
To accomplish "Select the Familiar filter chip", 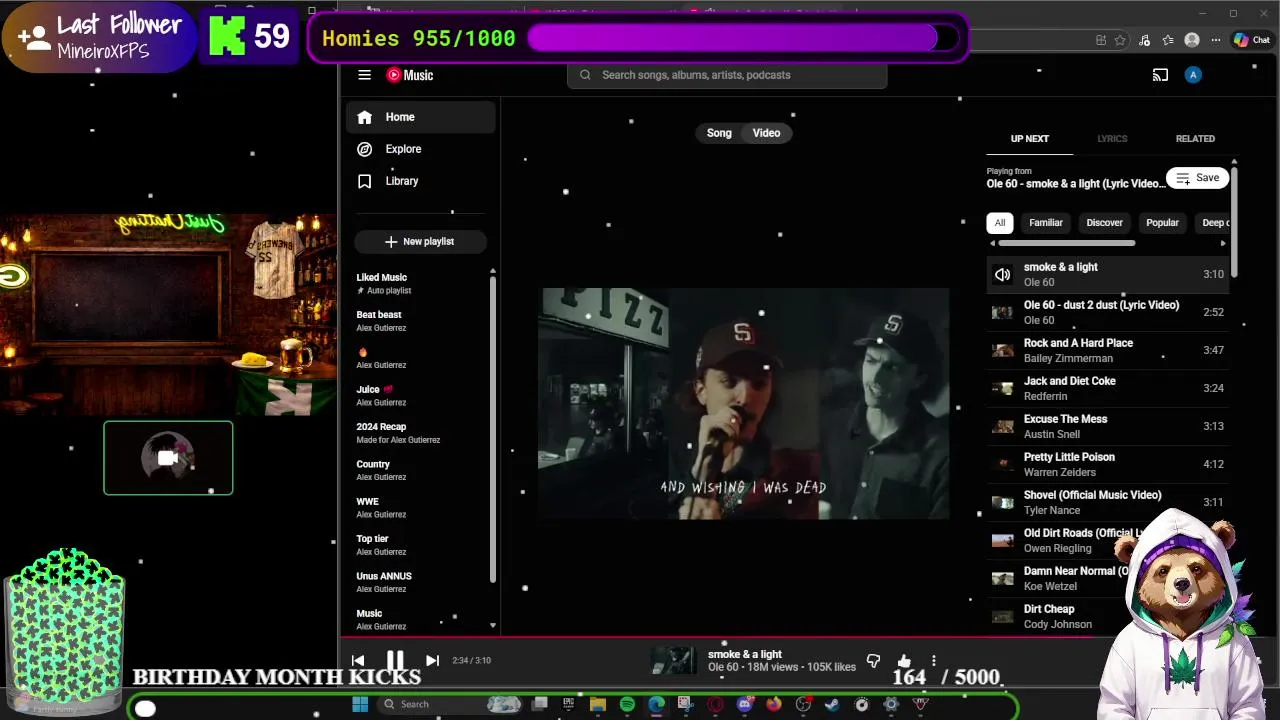I will (x=1046, y=223).
